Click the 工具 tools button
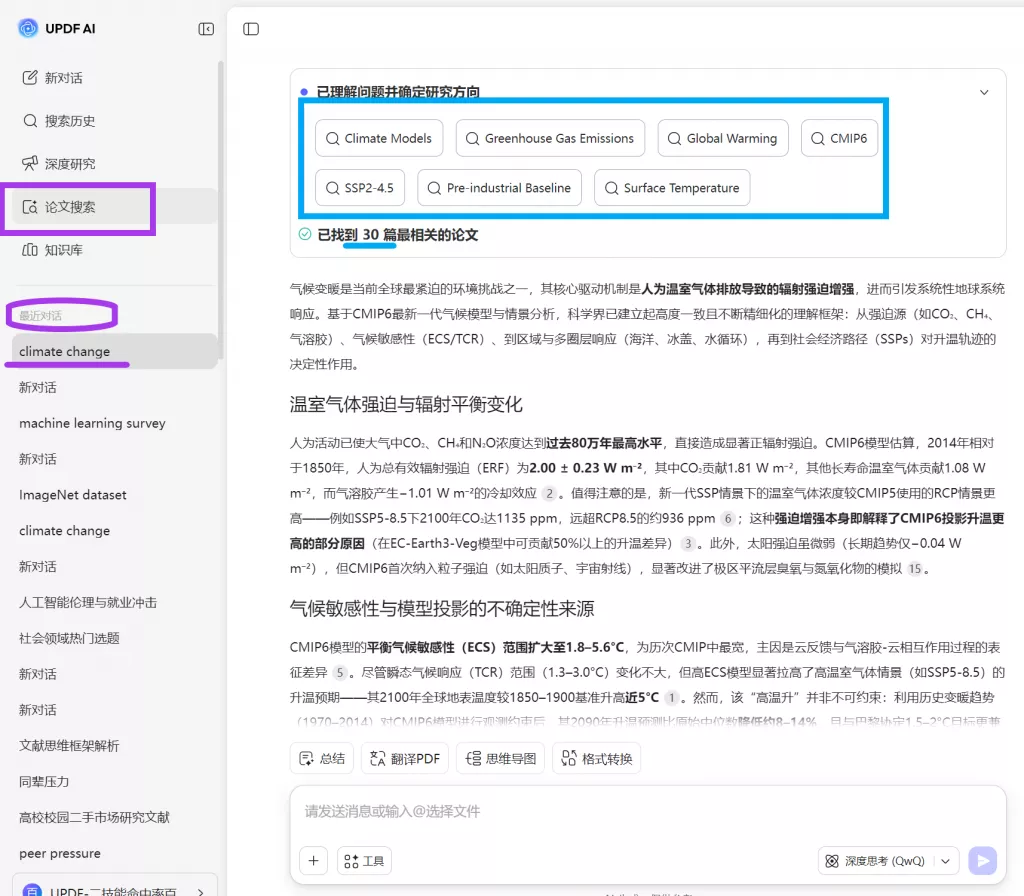This screenshot has height=896, width=1024. [364, 860]
